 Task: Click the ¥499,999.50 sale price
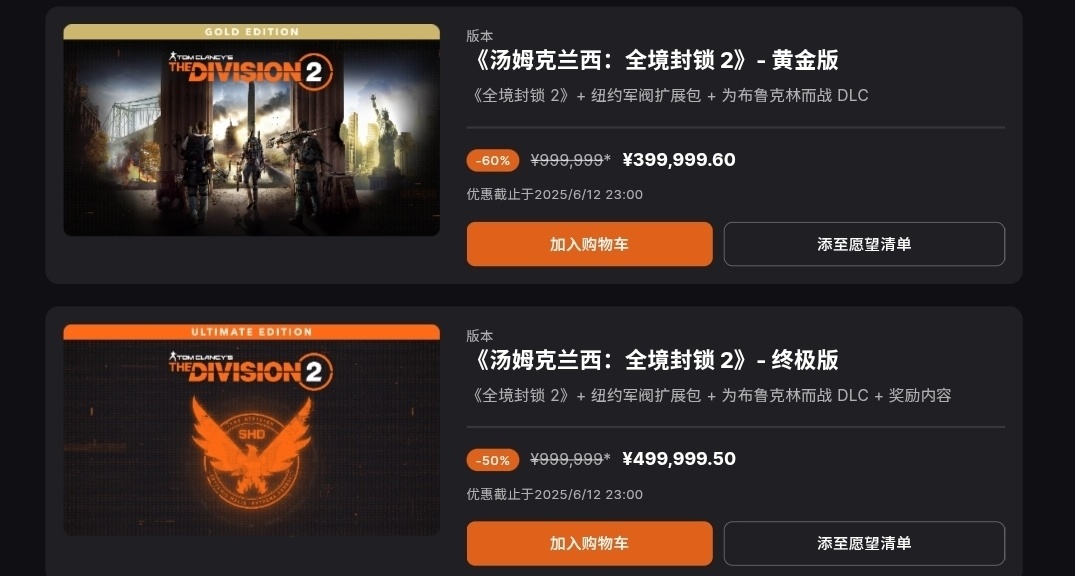coord(679,459)
